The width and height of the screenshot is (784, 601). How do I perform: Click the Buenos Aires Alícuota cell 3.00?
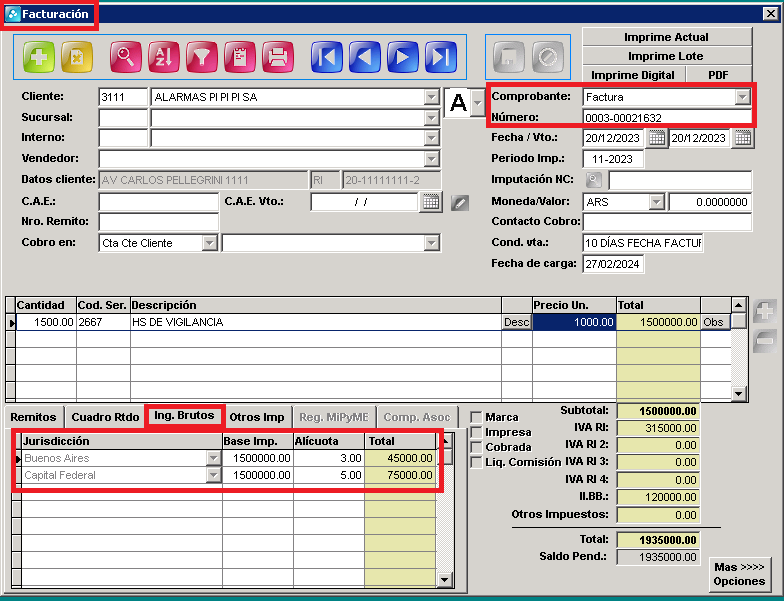coord(328,458)
